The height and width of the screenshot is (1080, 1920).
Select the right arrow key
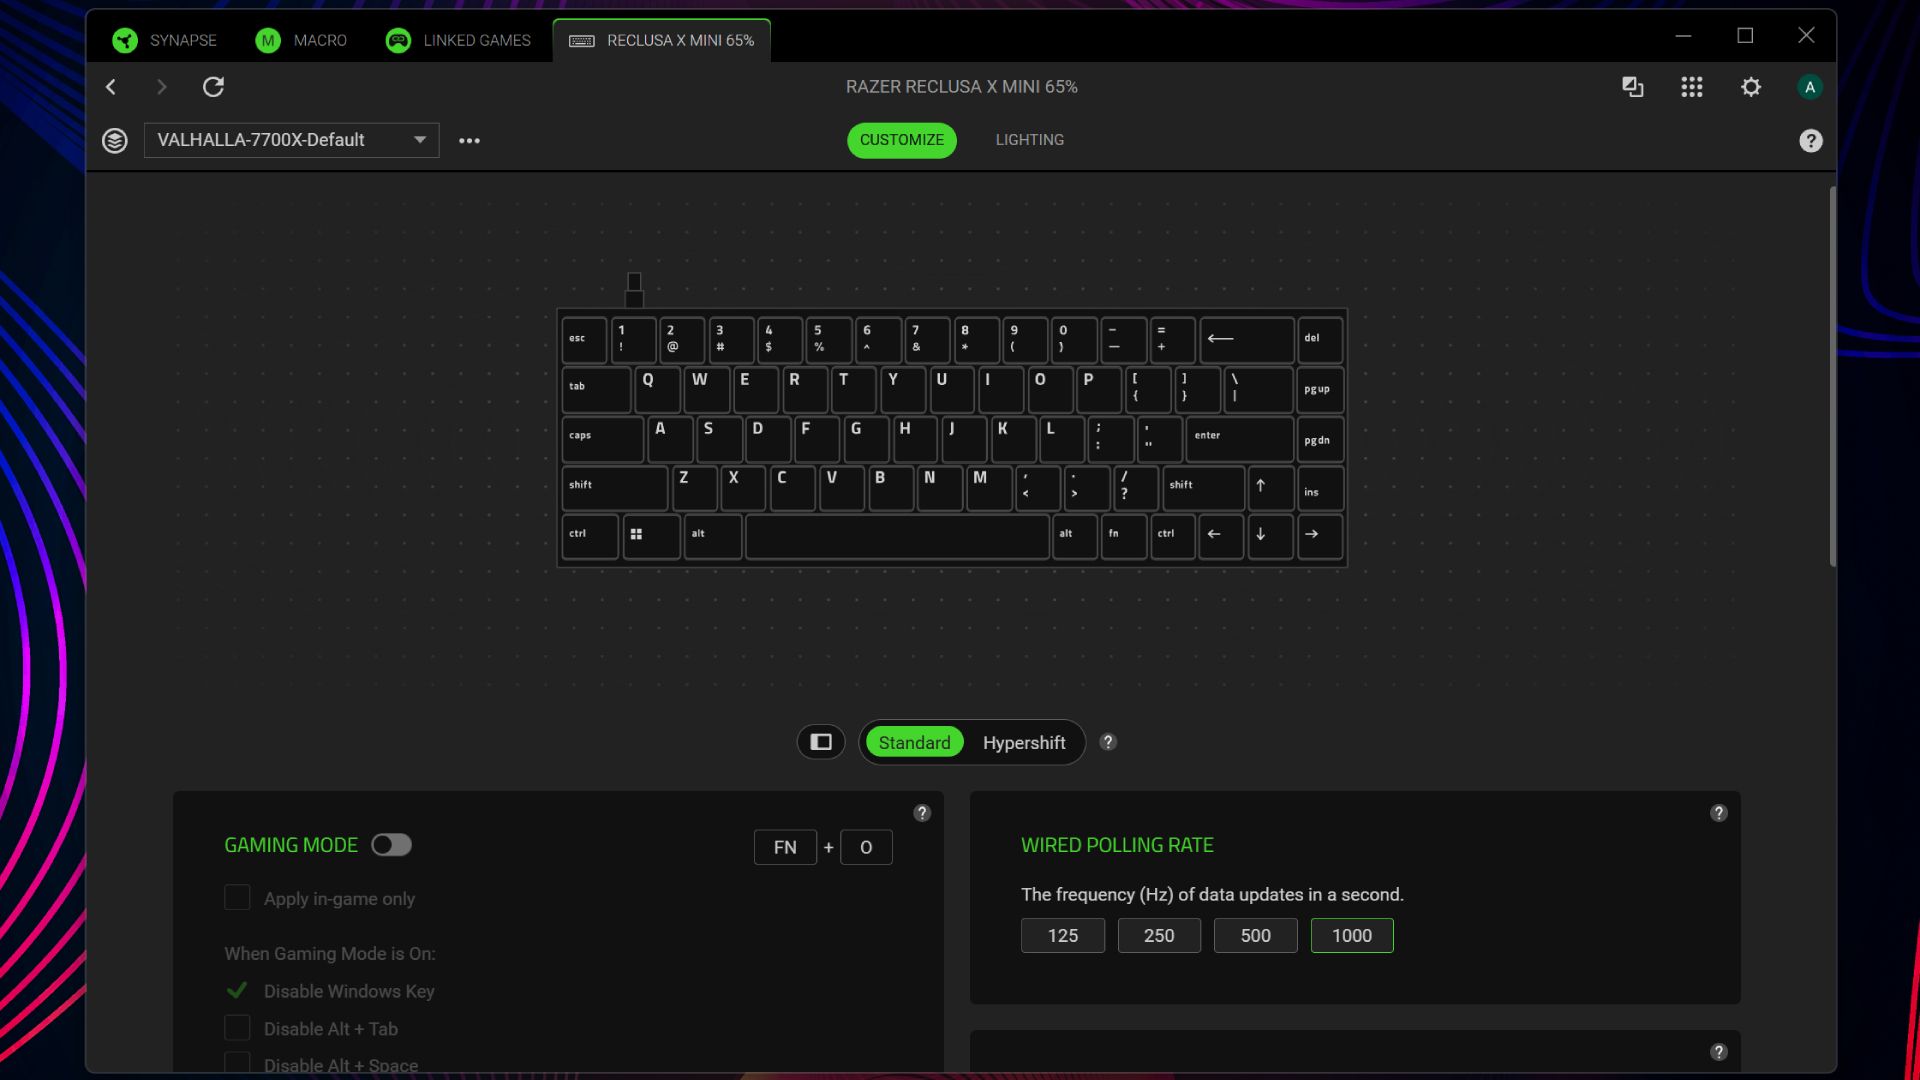(1319, 536)
